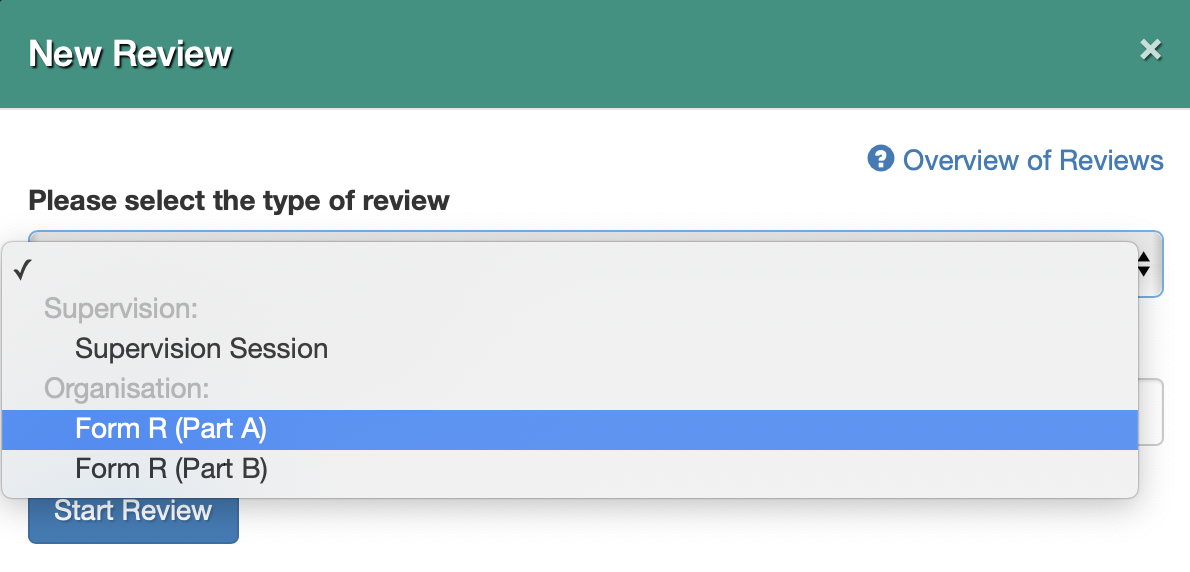Close the New Review dialog

(x=1151, y=50)
